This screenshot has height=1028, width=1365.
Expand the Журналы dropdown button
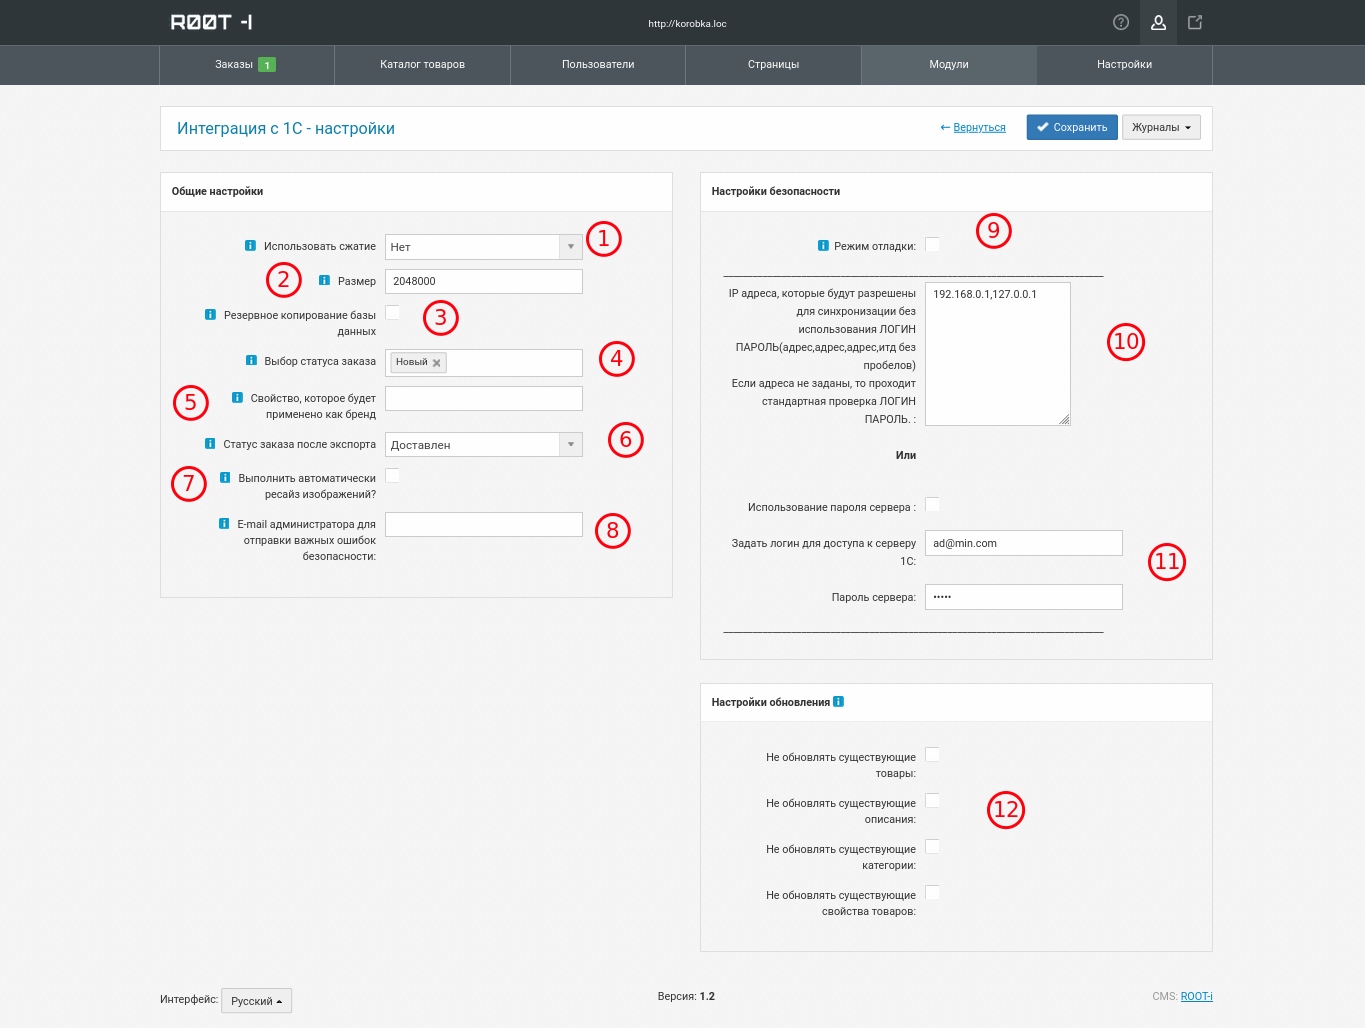click(1161, 127)
